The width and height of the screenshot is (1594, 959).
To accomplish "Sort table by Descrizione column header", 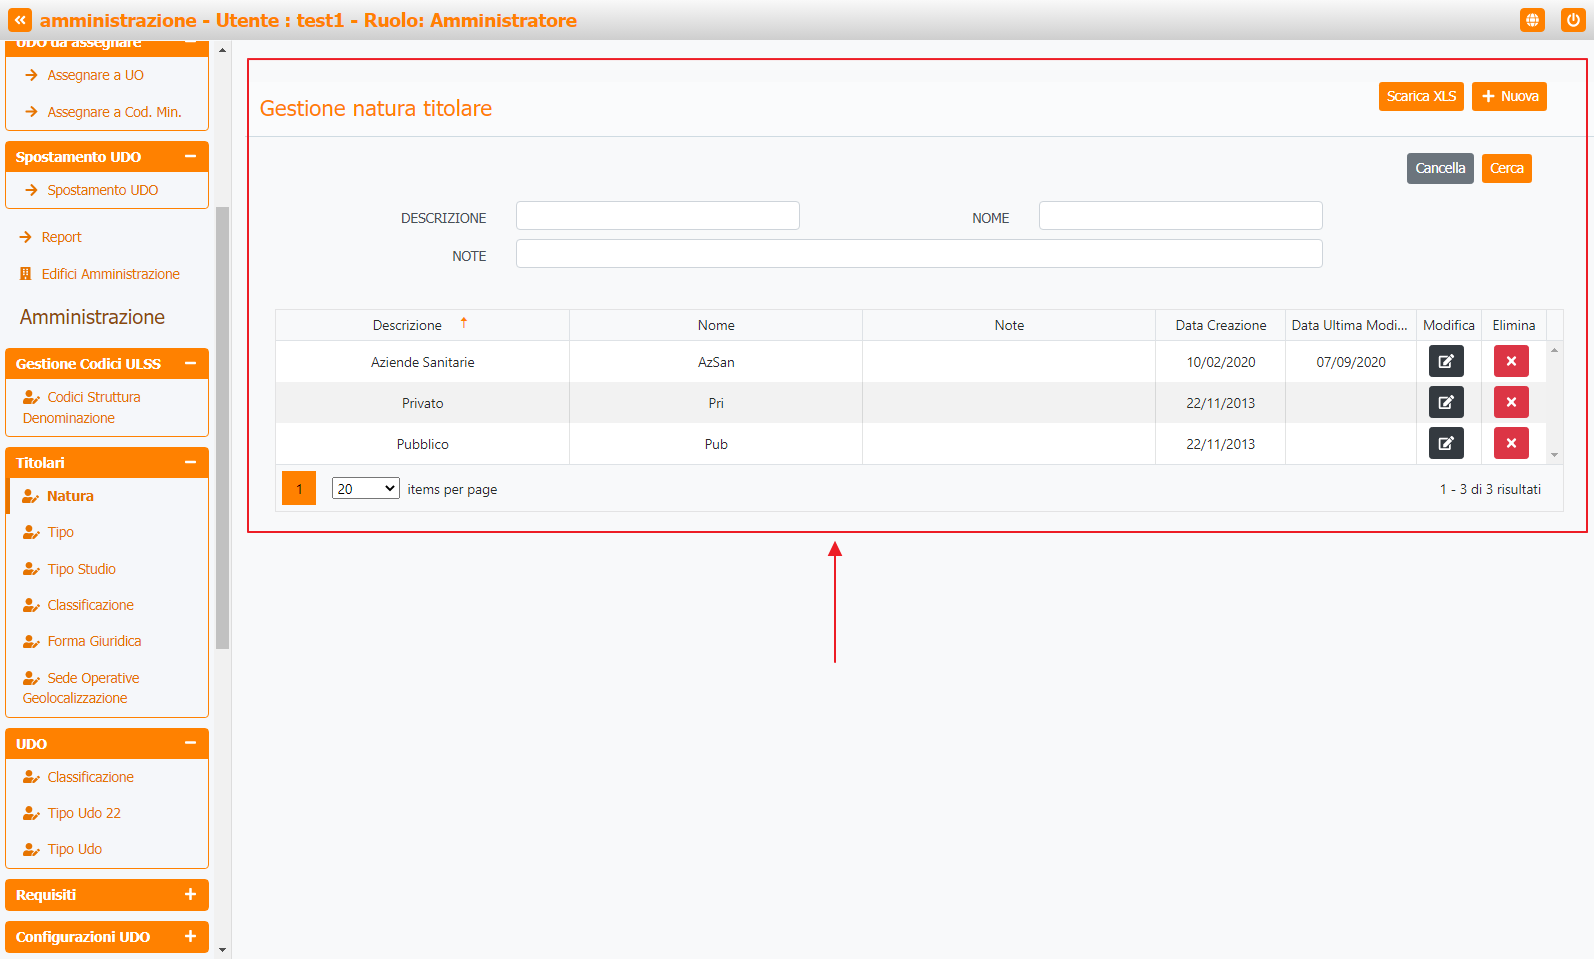I will (407, 325).
